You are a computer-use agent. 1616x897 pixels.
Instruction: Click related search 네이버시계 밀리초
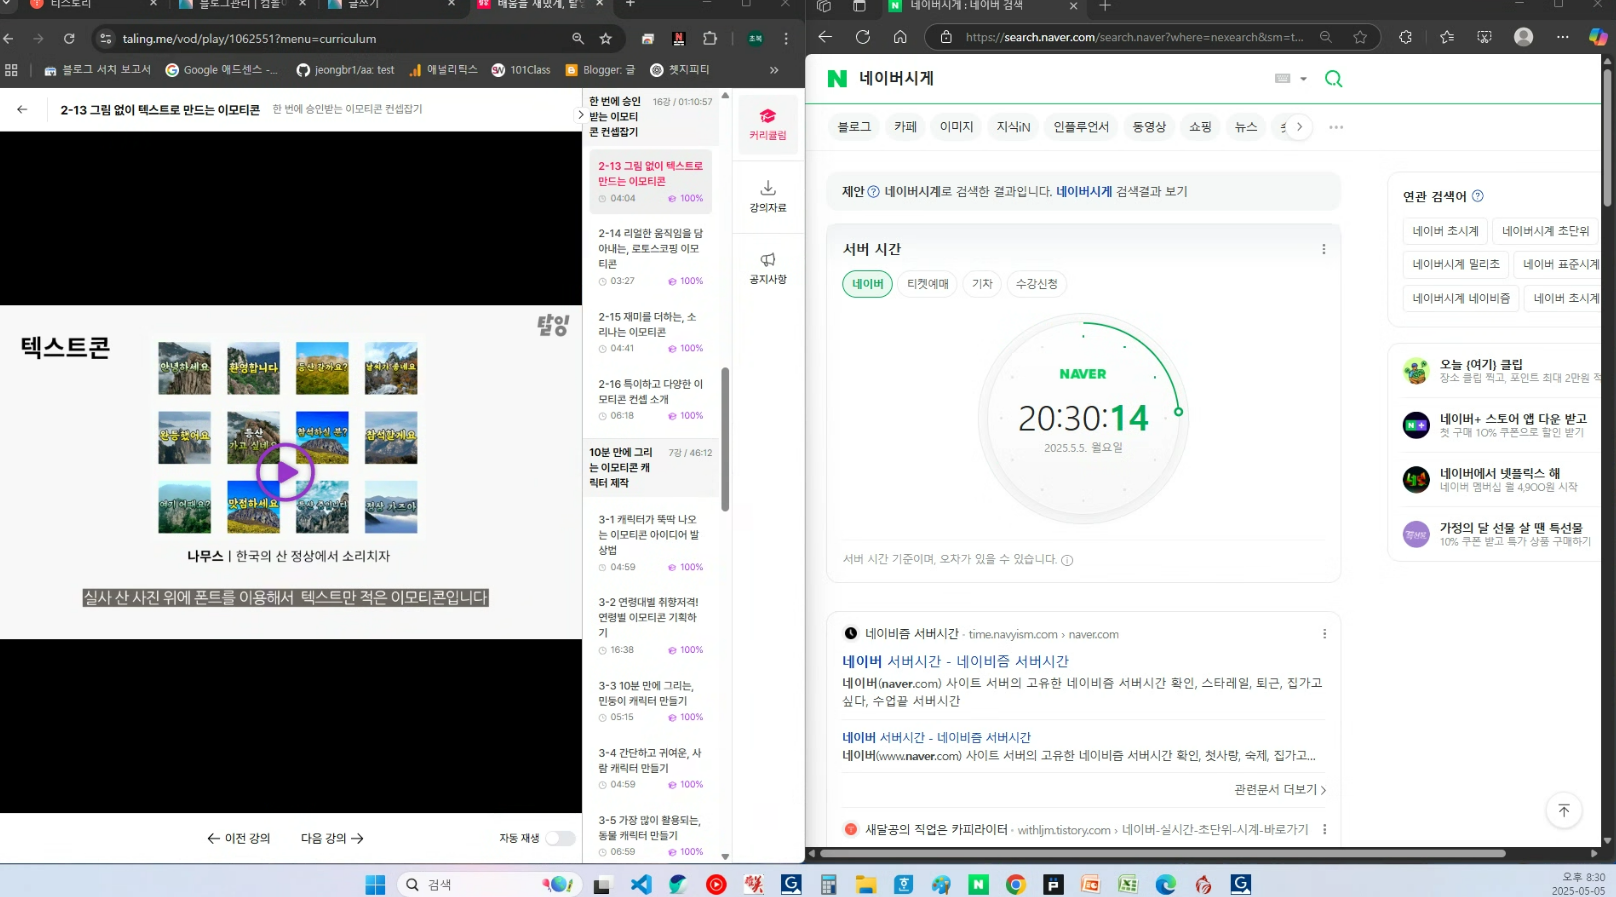1456,264
